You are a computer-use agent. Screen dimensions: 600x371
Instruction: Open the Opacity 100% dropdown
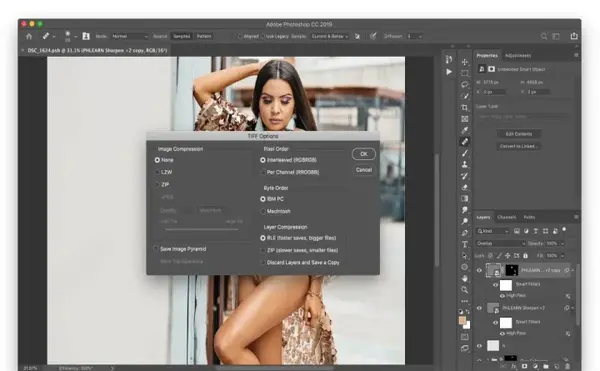562,244
